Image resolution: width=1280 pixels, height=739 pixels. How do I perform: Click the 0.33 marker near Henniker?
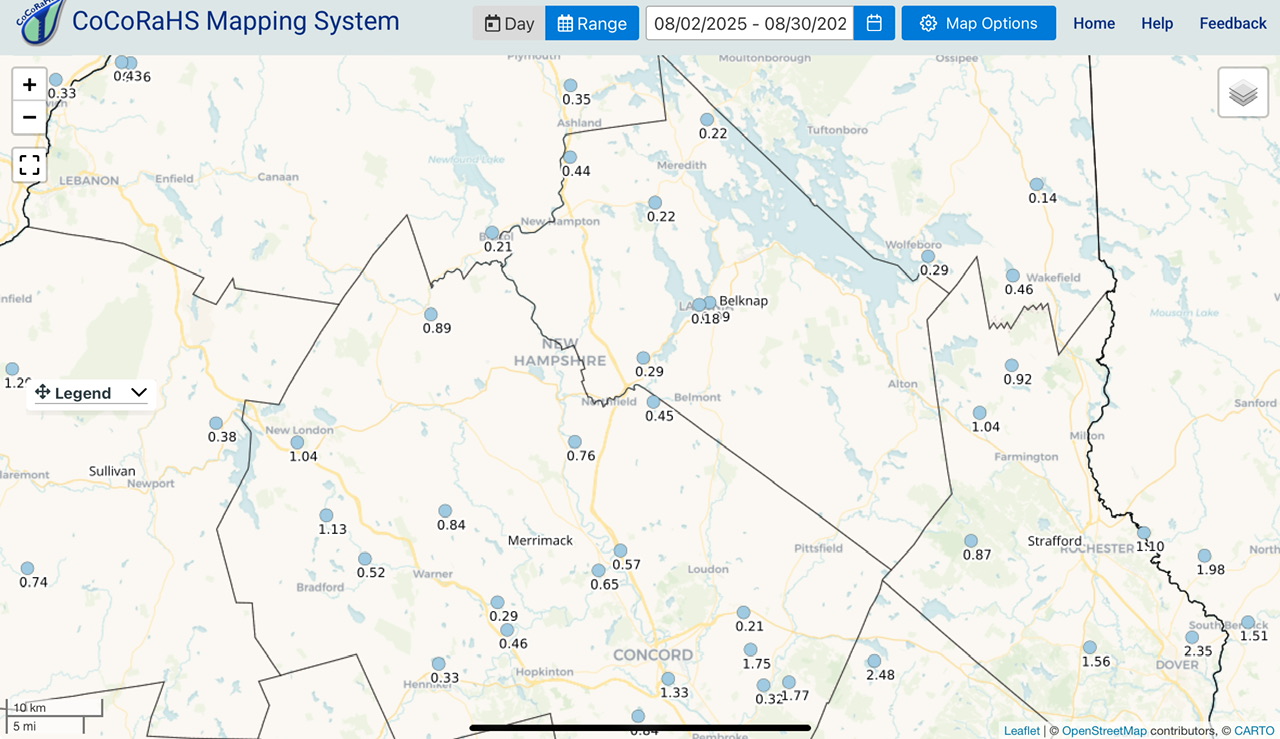(438, 664)
